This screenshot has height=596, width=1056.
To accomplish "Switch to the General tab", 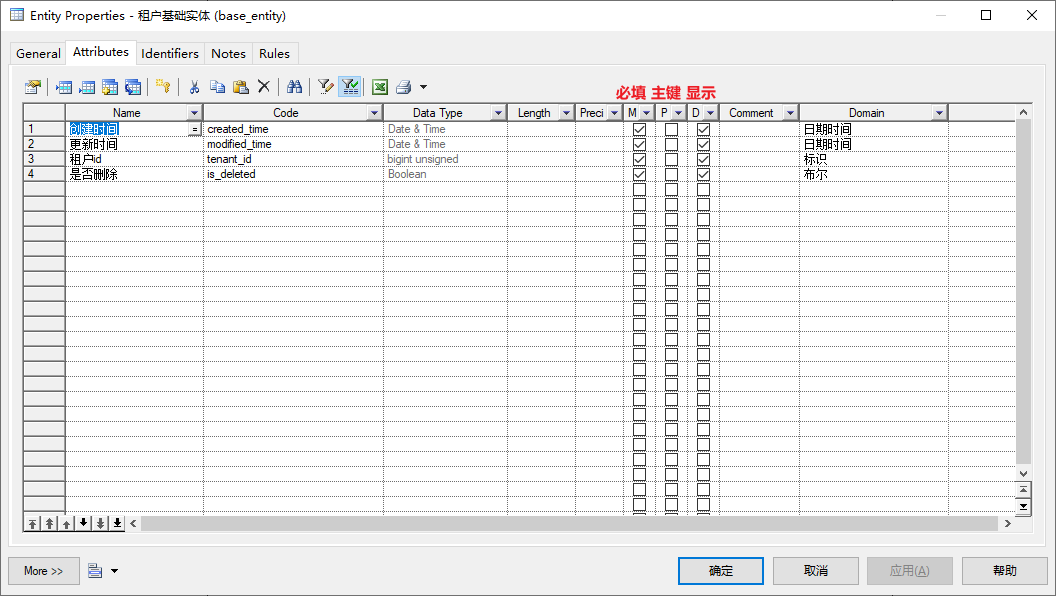I will point(38,53).
